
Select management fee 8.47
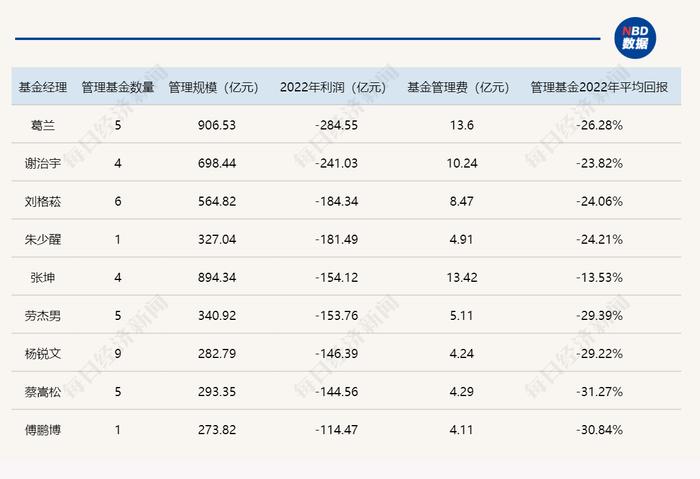click(x=462, y=201)
